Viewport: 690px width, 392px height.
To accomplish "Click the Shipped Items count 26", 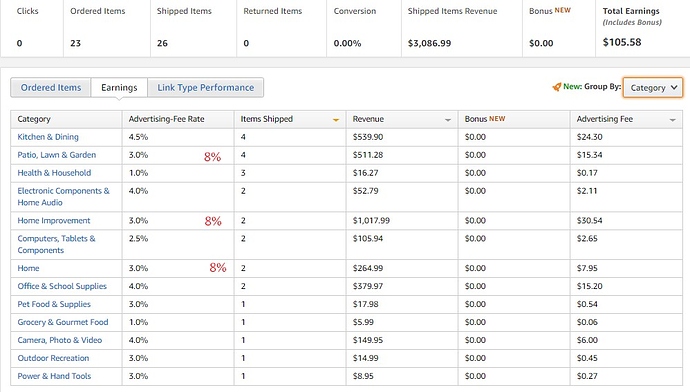I will 162,43.
